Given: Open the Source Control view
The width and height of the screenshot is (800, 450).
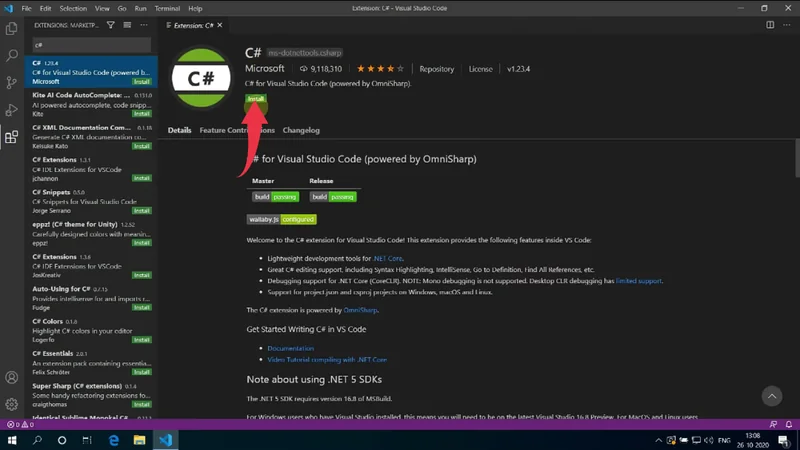Looking at the screenshot, I should coord(12,83).
